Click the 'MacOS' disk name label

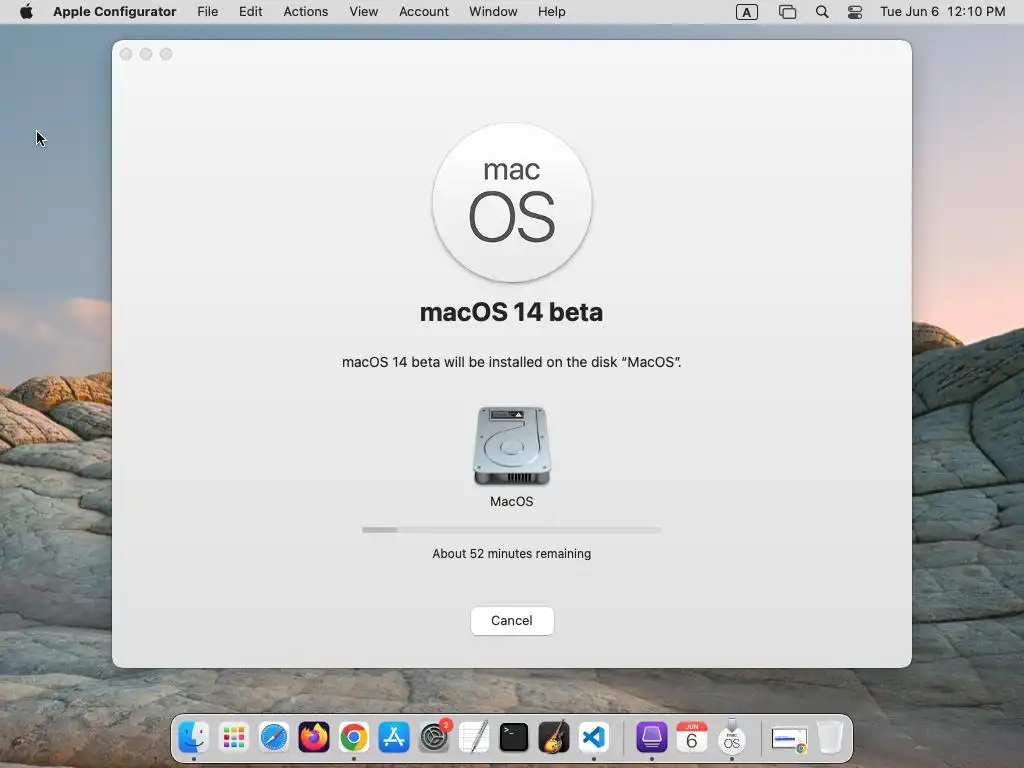(512, 502)
